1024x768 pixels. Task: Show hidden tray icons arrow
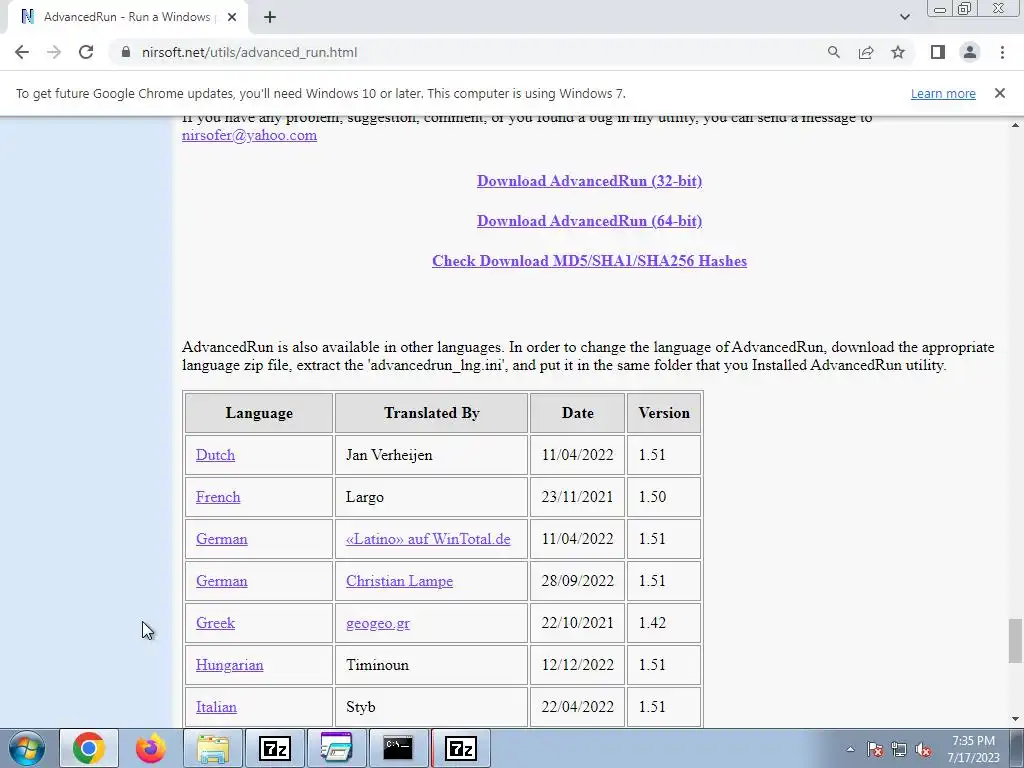coord(850,749)
